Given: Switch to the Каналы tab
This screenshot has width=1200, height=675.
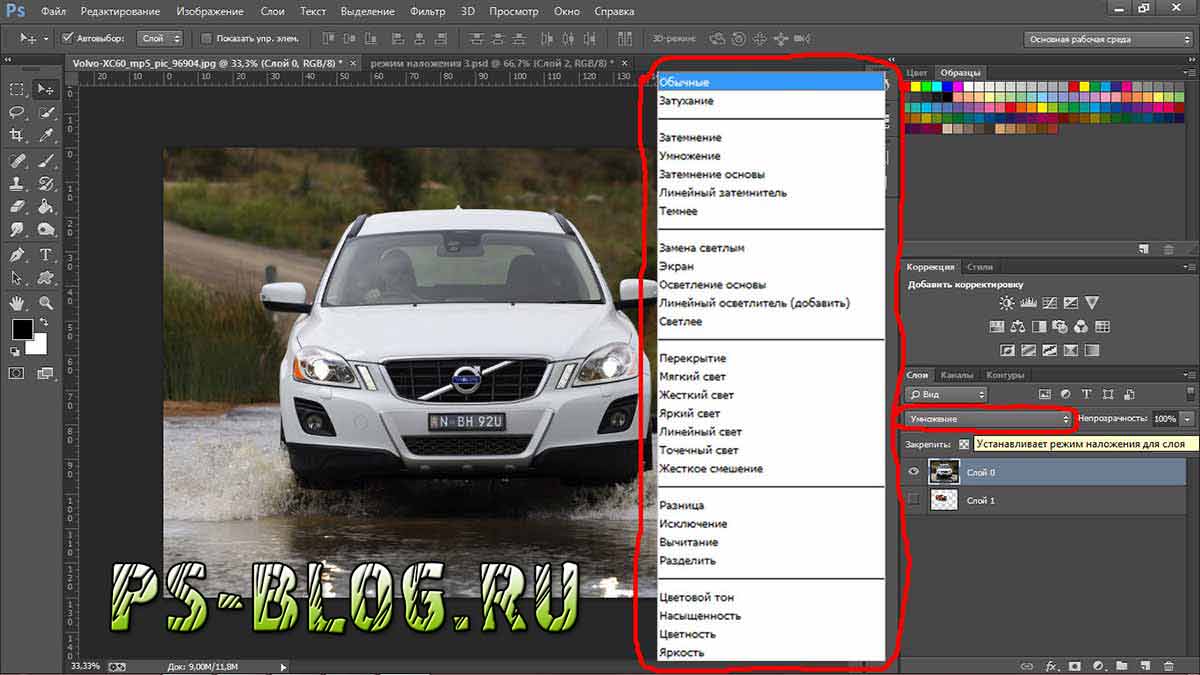Looking at the screenshot, I should [957, 375].
